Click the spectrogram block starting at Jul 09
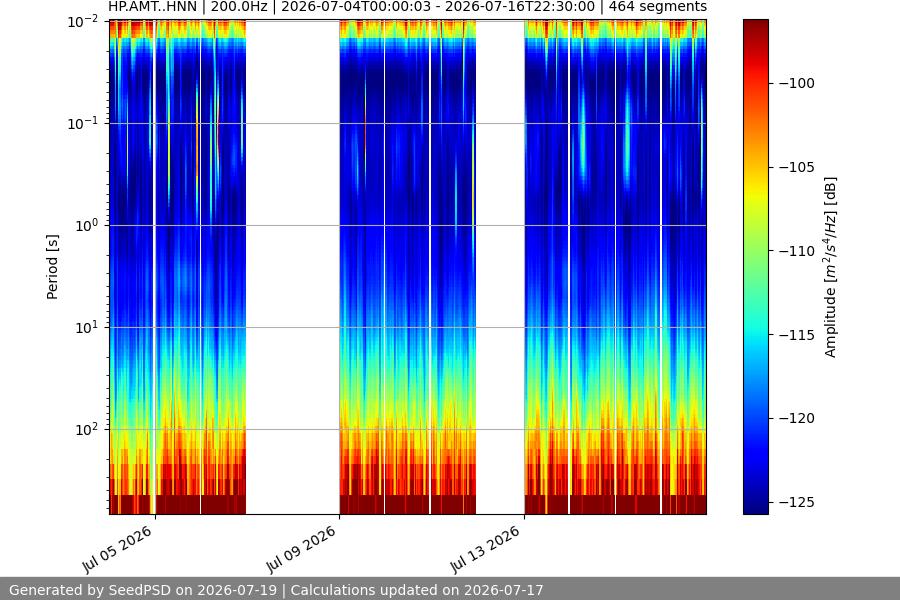 [x=408, y=267]
